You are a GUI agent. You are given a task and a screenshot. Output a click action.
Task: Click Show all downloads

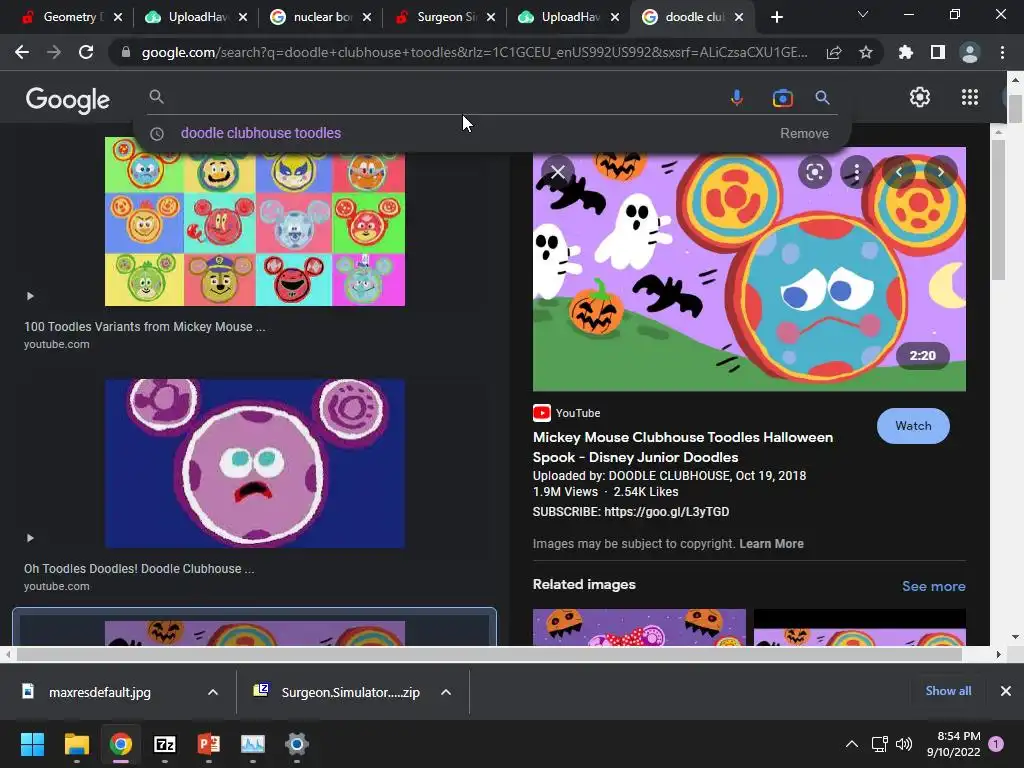tap(948, 691)
